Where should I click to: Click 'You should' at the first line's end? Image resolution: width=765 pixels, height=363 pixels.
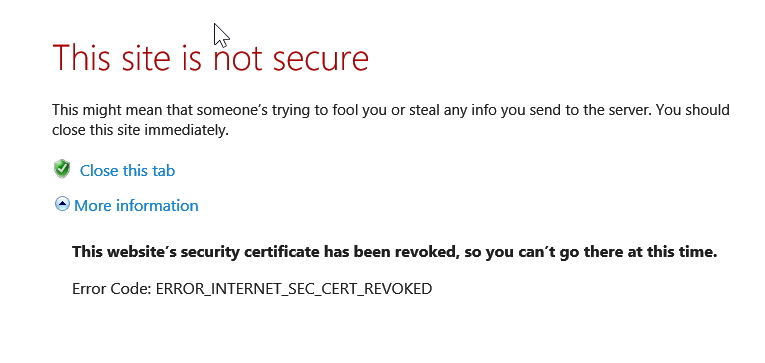click(x=693, y=110)
